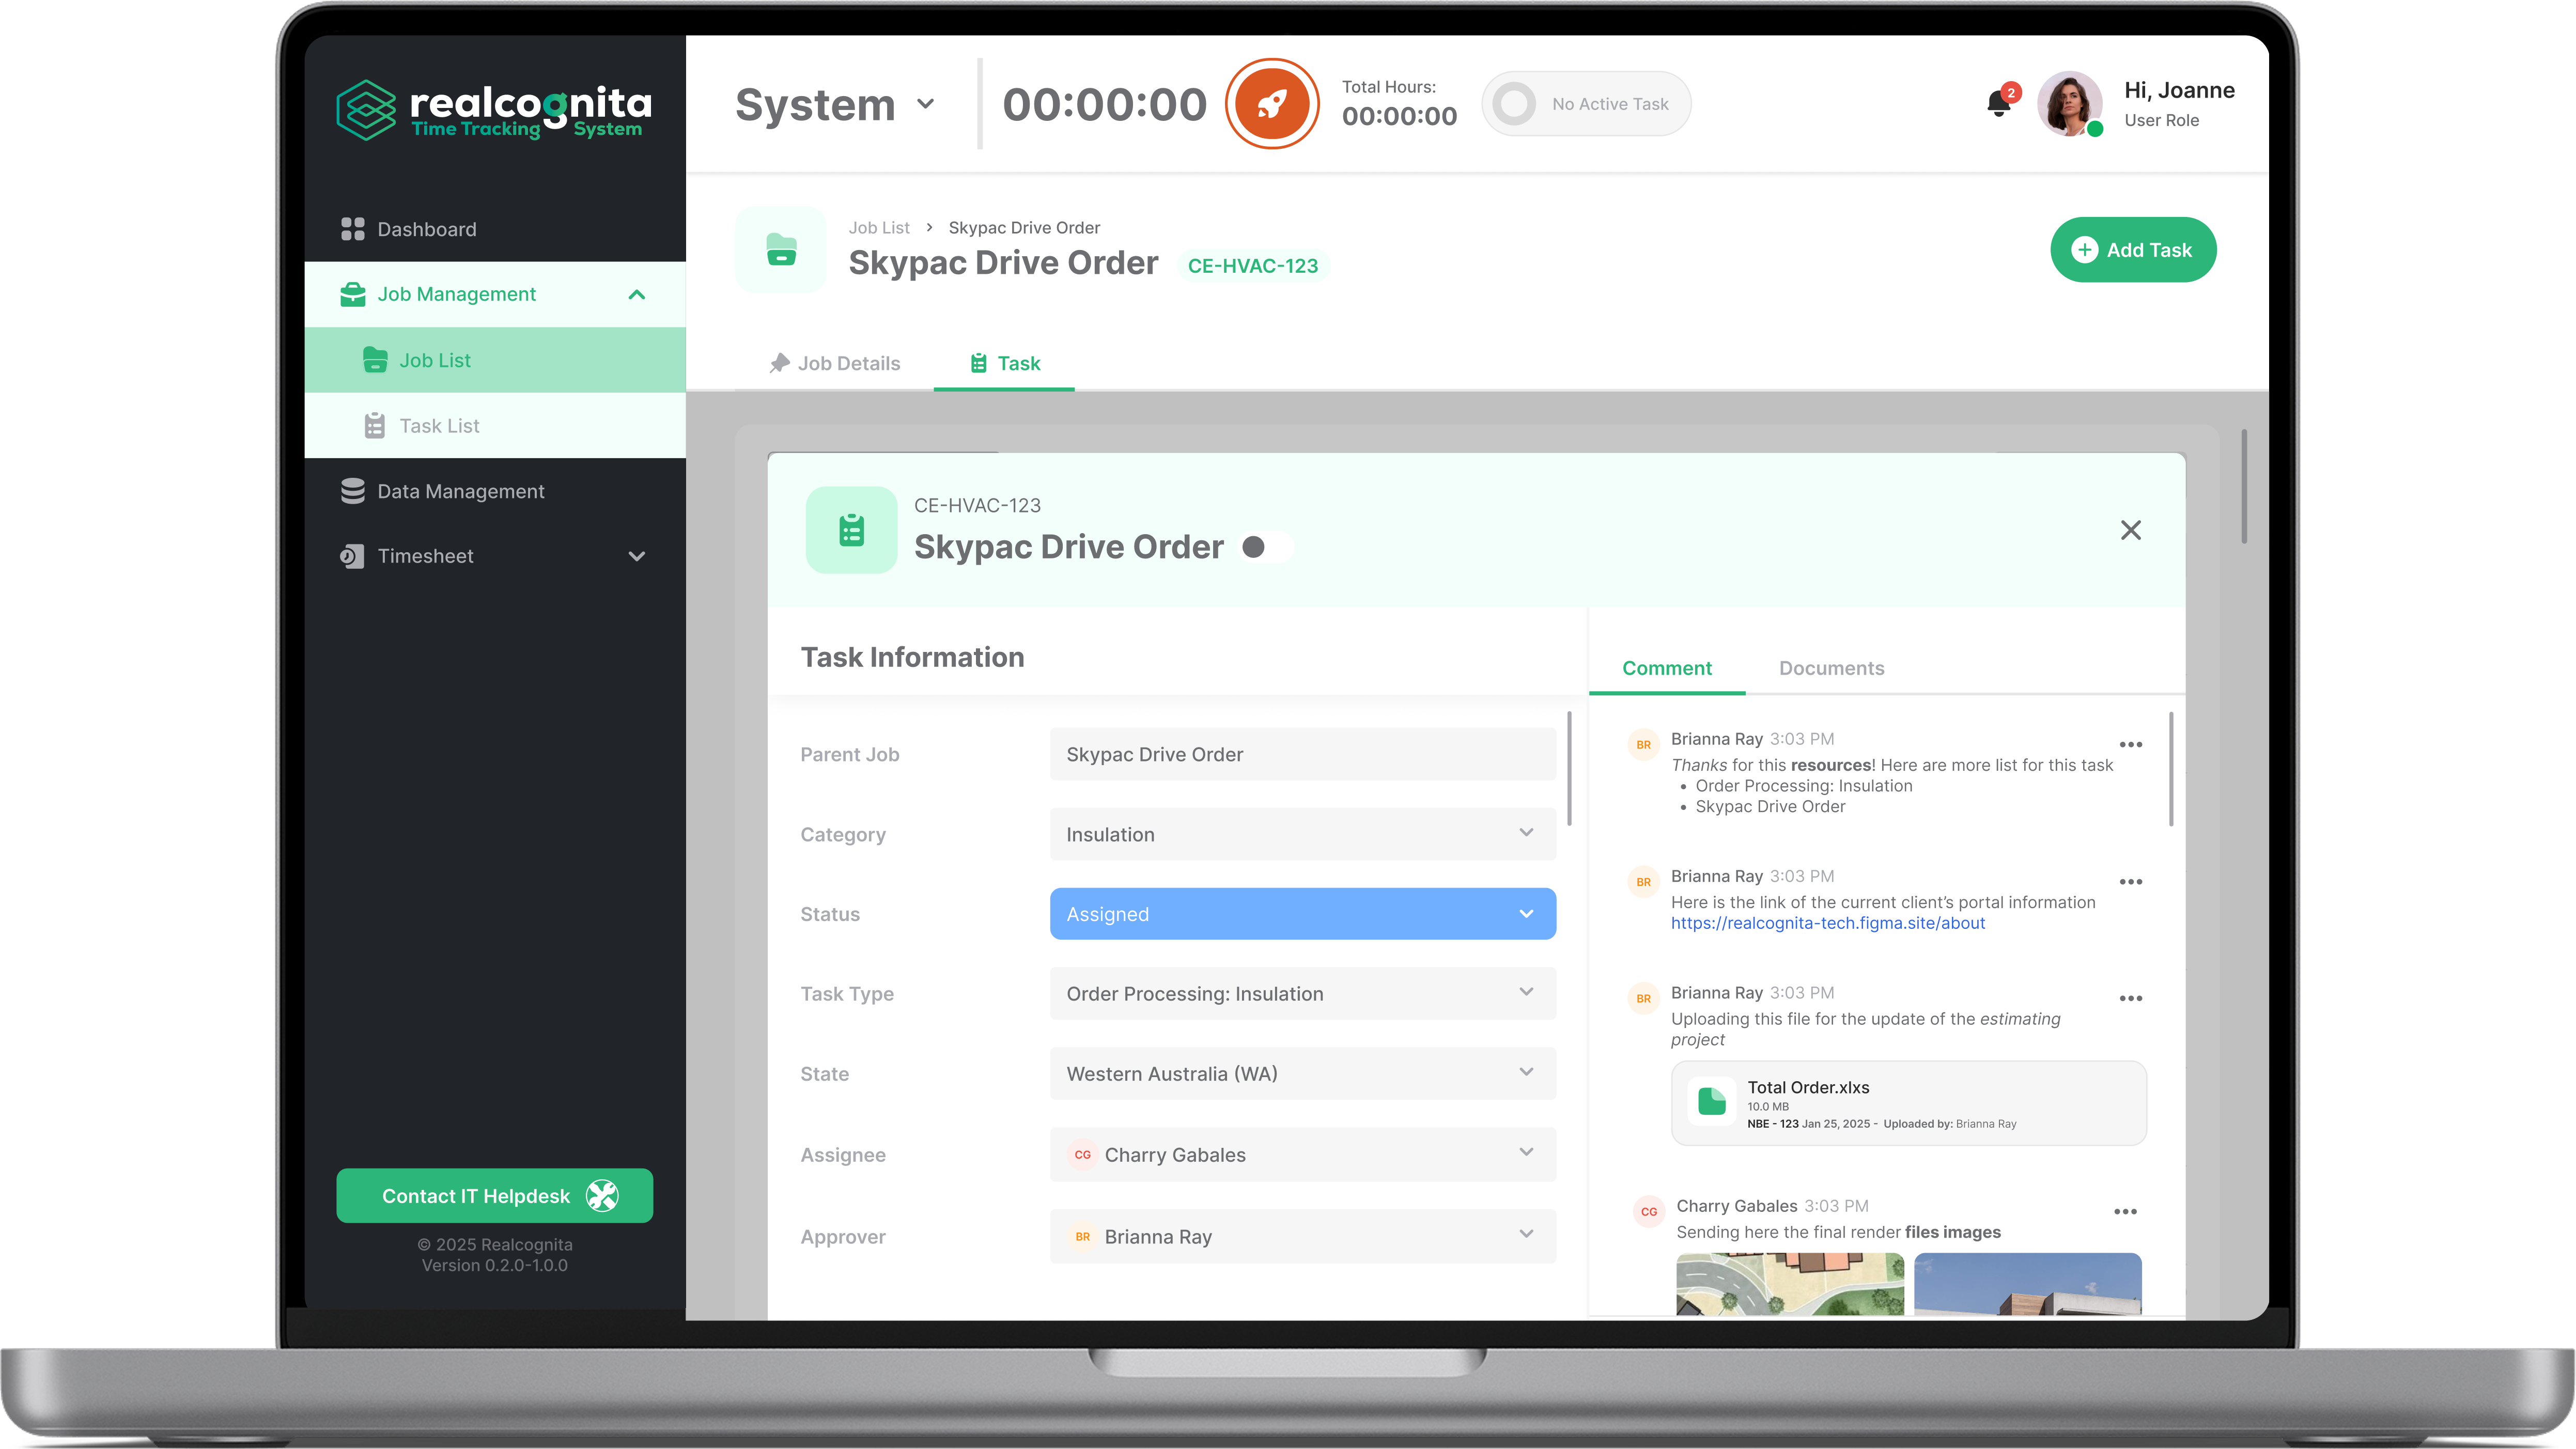2576x1449 pixels.
Task: Click the Dashboard grid icon
Action: coord(352,229)
